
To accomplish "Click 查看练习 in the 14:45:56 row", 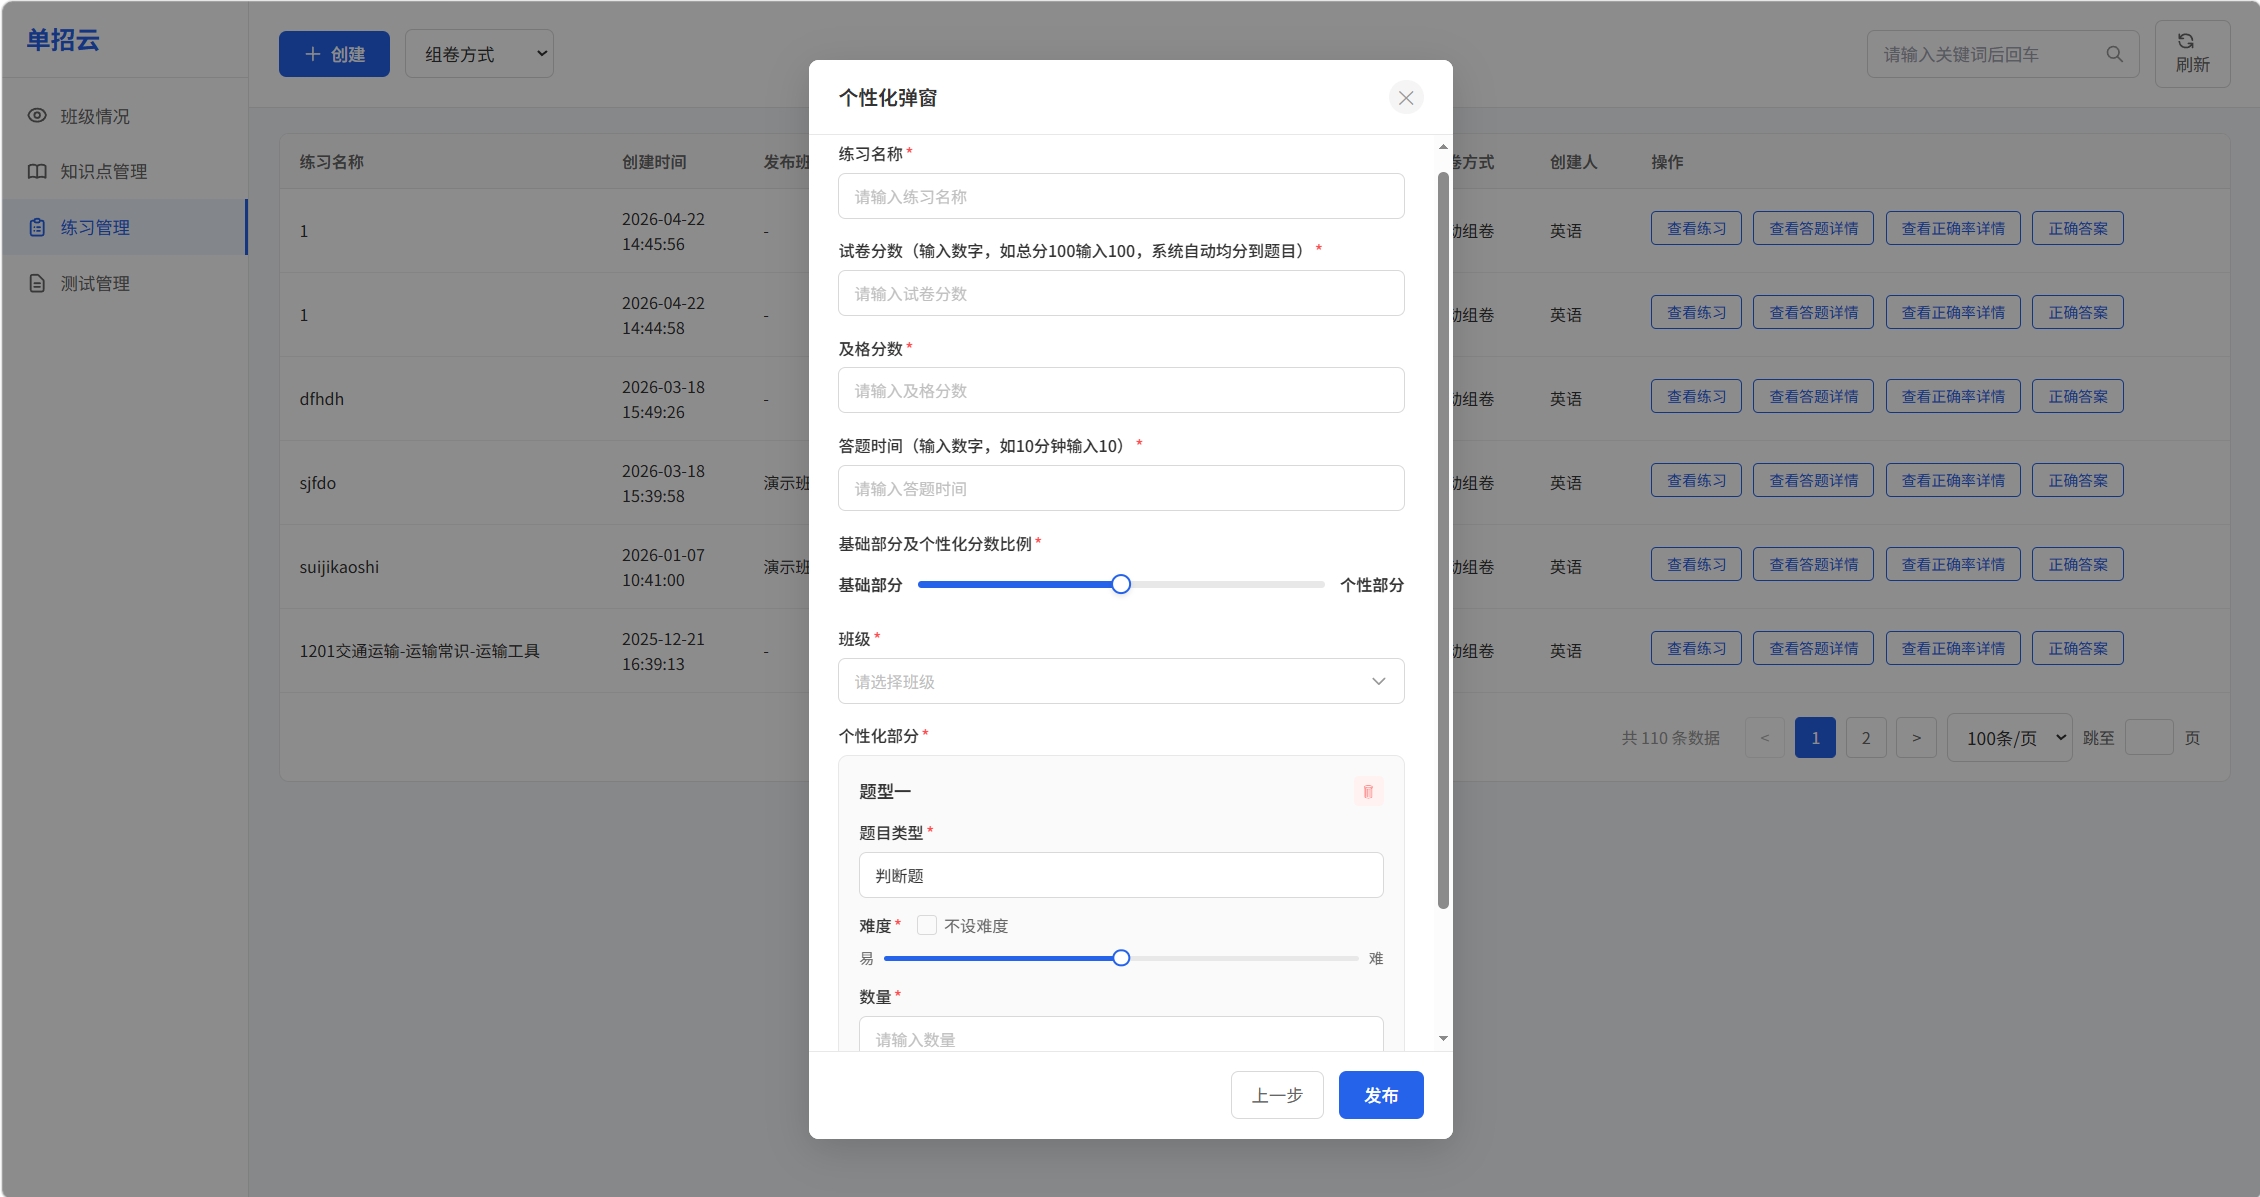I will tap(1696, 229).
